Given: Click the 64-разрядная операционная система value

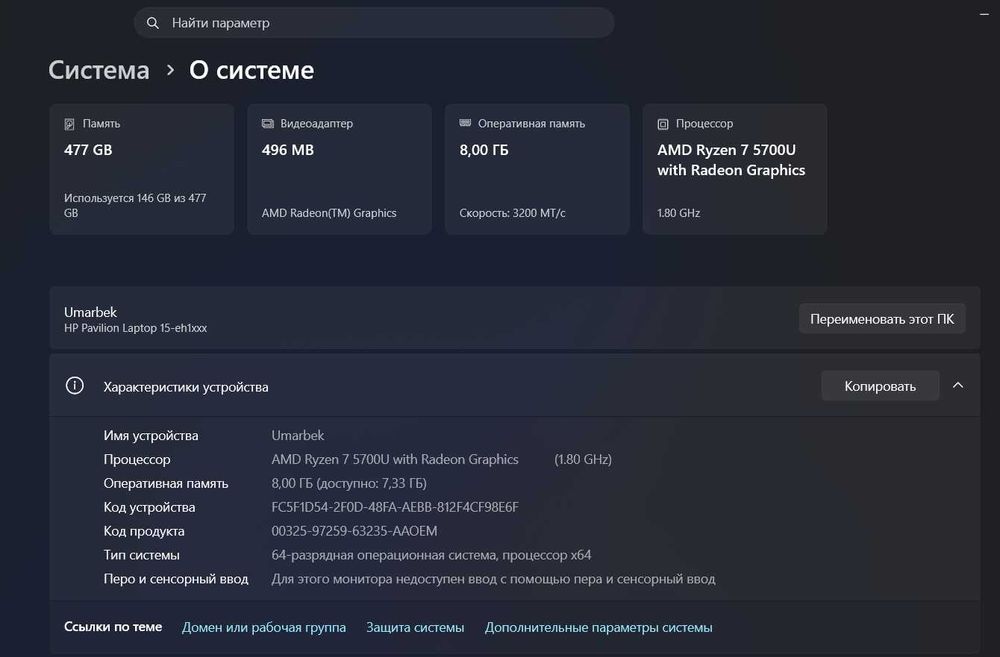Looking at the screenshot, I should click(x=431, y=555).
